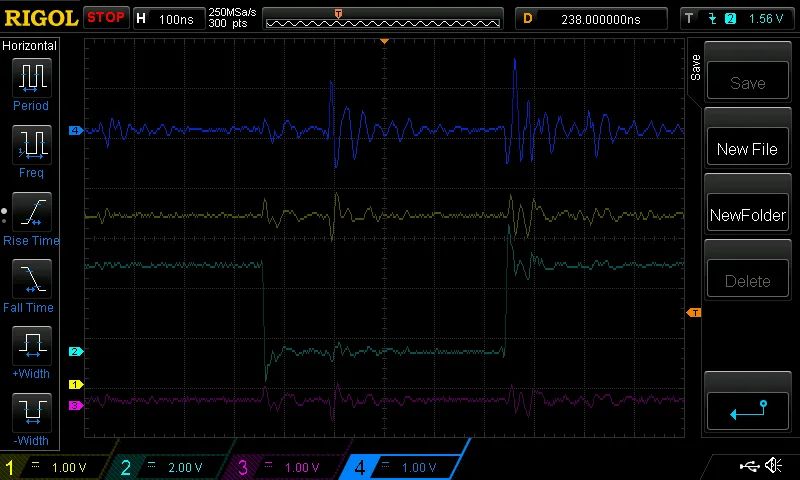Click the RIGOL logo
The image size is (800, 480).
coord(41,18)
